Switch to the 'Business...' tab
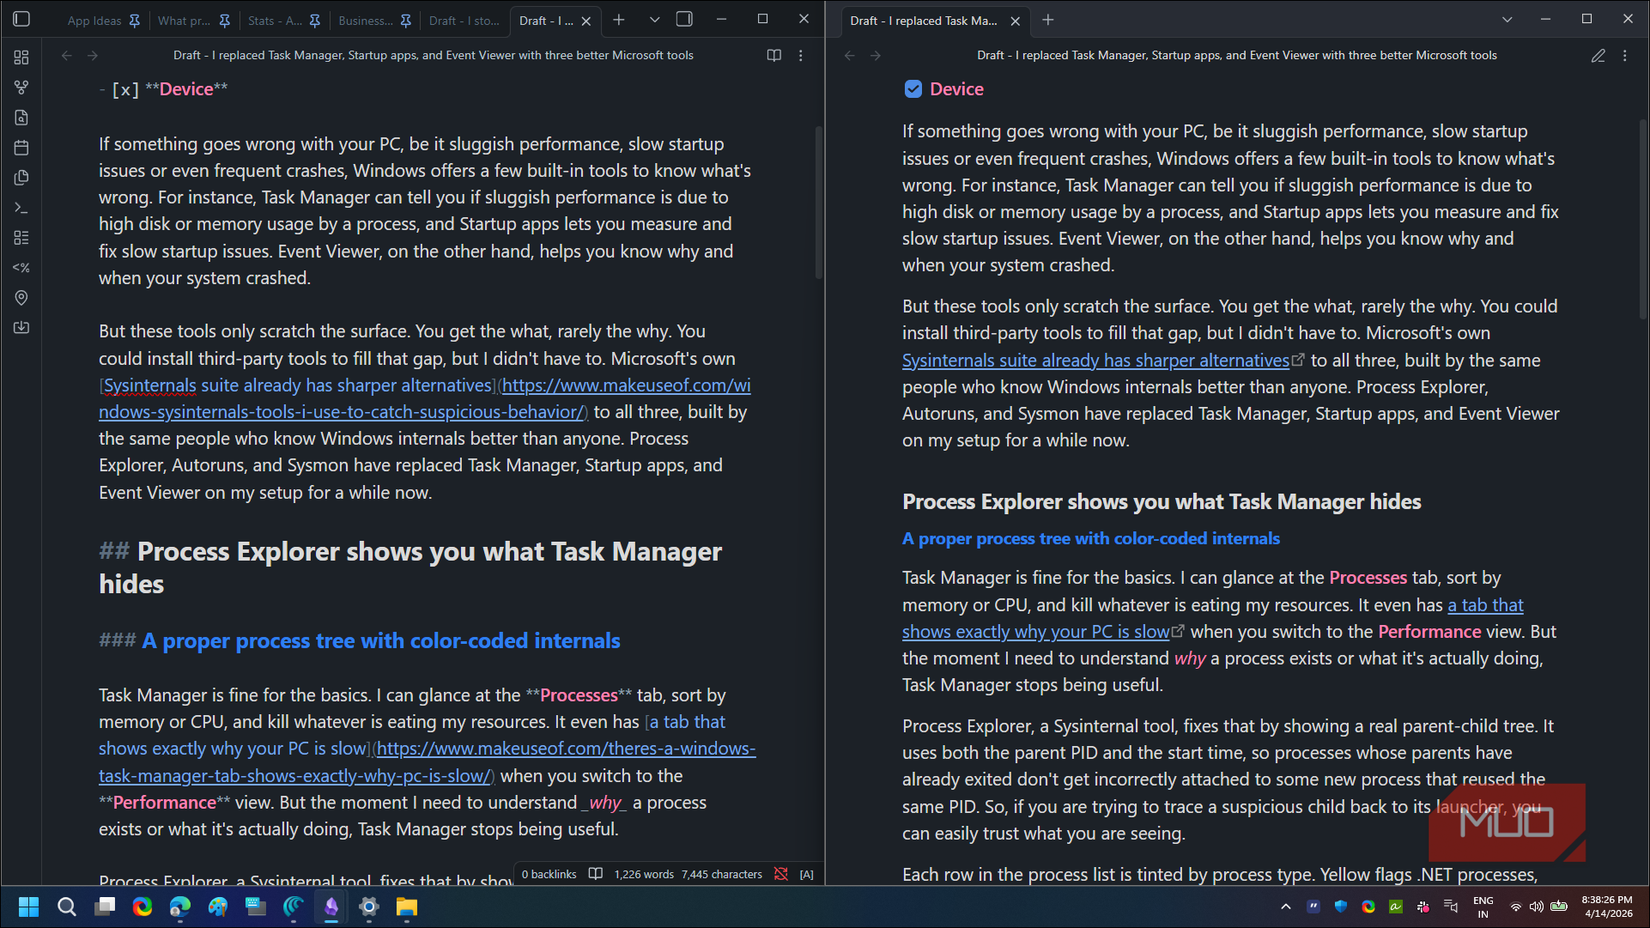Screen dimensions: 1650x928 point(365,20)
